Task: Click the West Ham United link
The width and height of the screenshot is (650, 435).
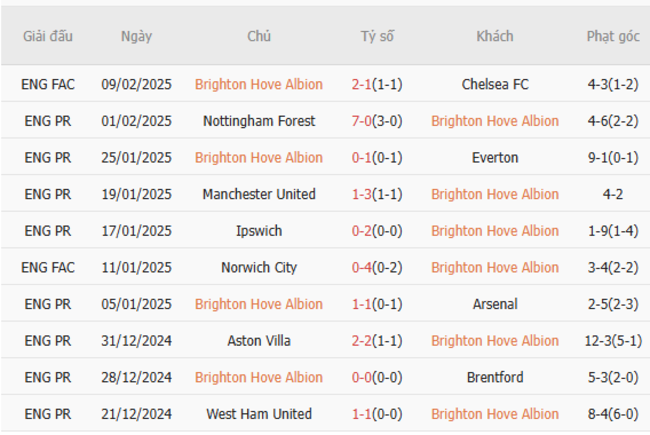Action: [259, 414]
